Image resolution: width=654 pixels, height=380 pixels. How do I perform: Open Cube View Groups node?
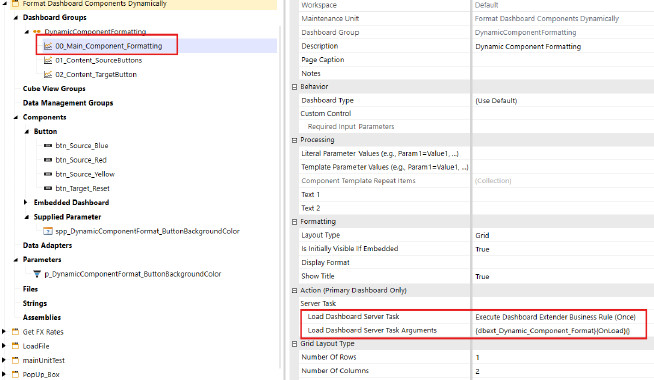tap(54, 88)
